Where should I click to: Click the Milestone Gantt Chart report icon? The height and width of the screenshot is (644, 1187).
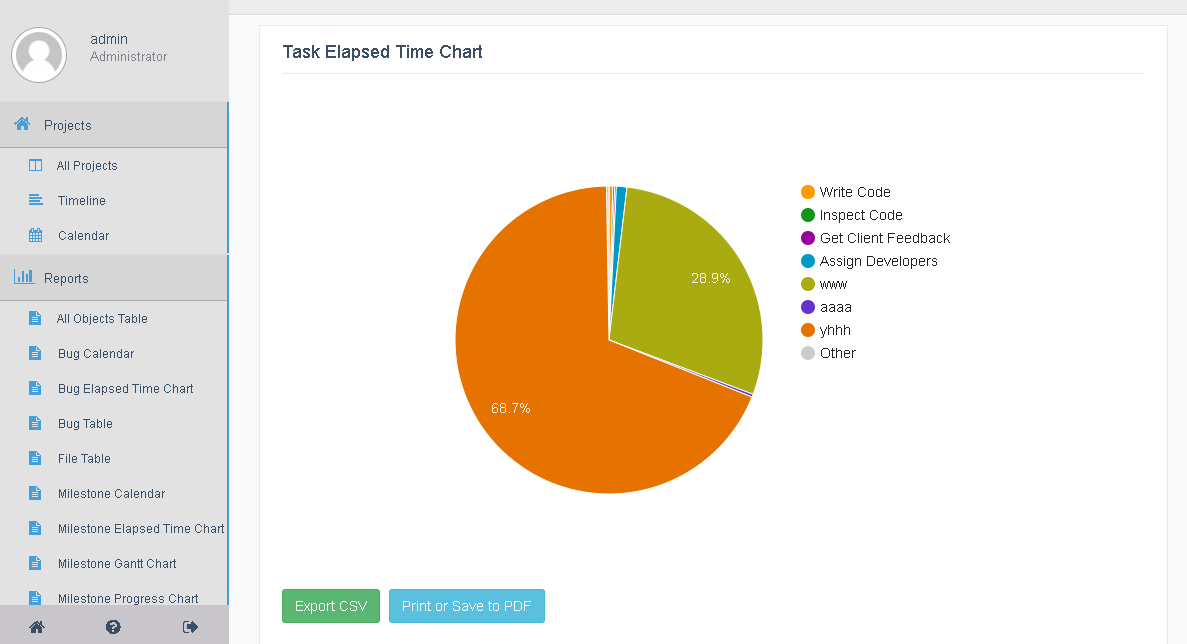pyautogui.click(x=35, y=563)
